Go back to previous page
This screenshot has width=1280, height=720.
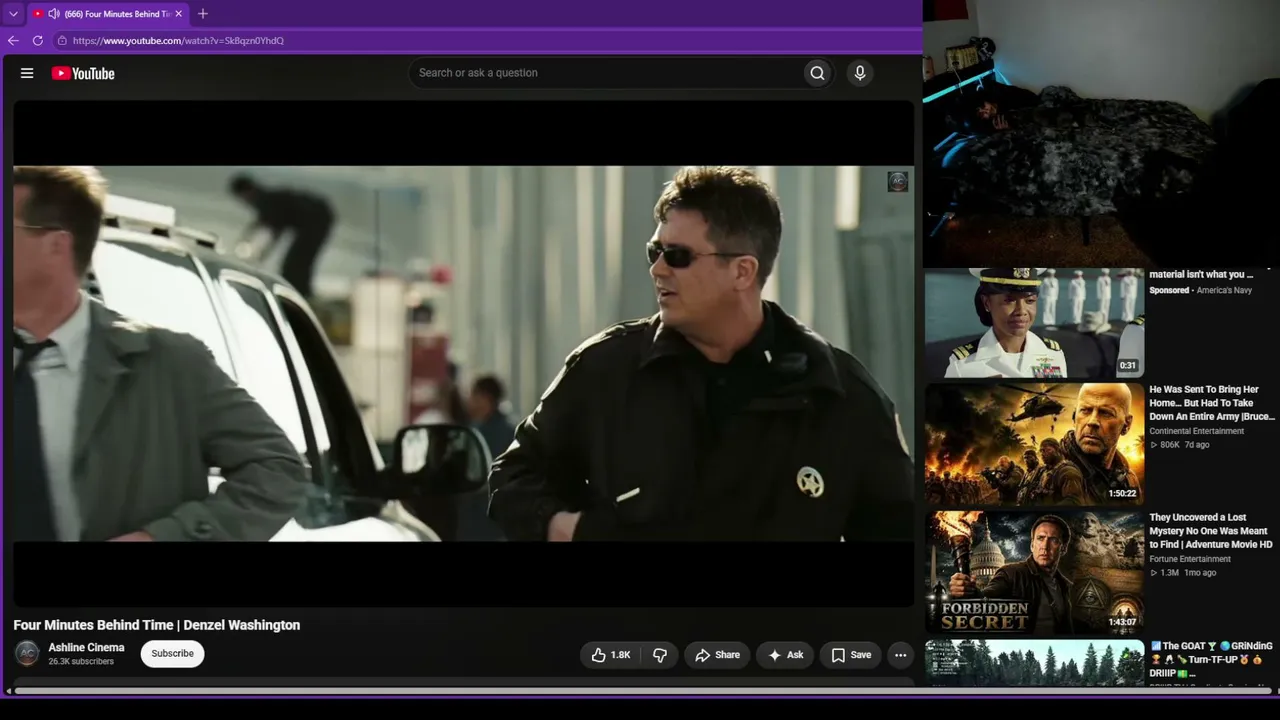coord(13,41)
